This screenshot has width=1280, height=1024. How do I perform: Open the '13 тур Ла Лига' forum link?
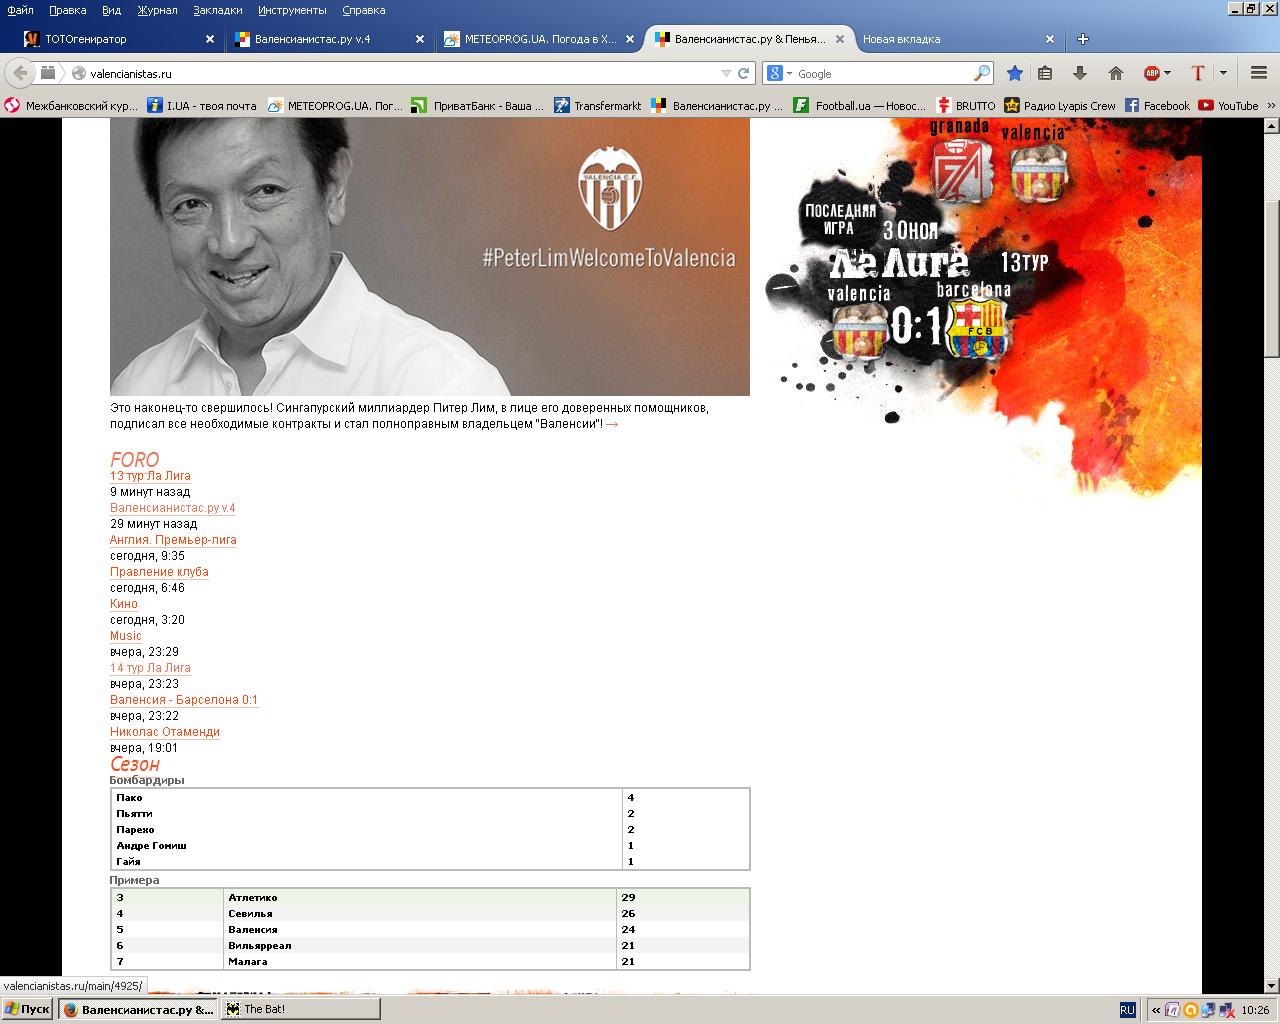coord(150,476)
